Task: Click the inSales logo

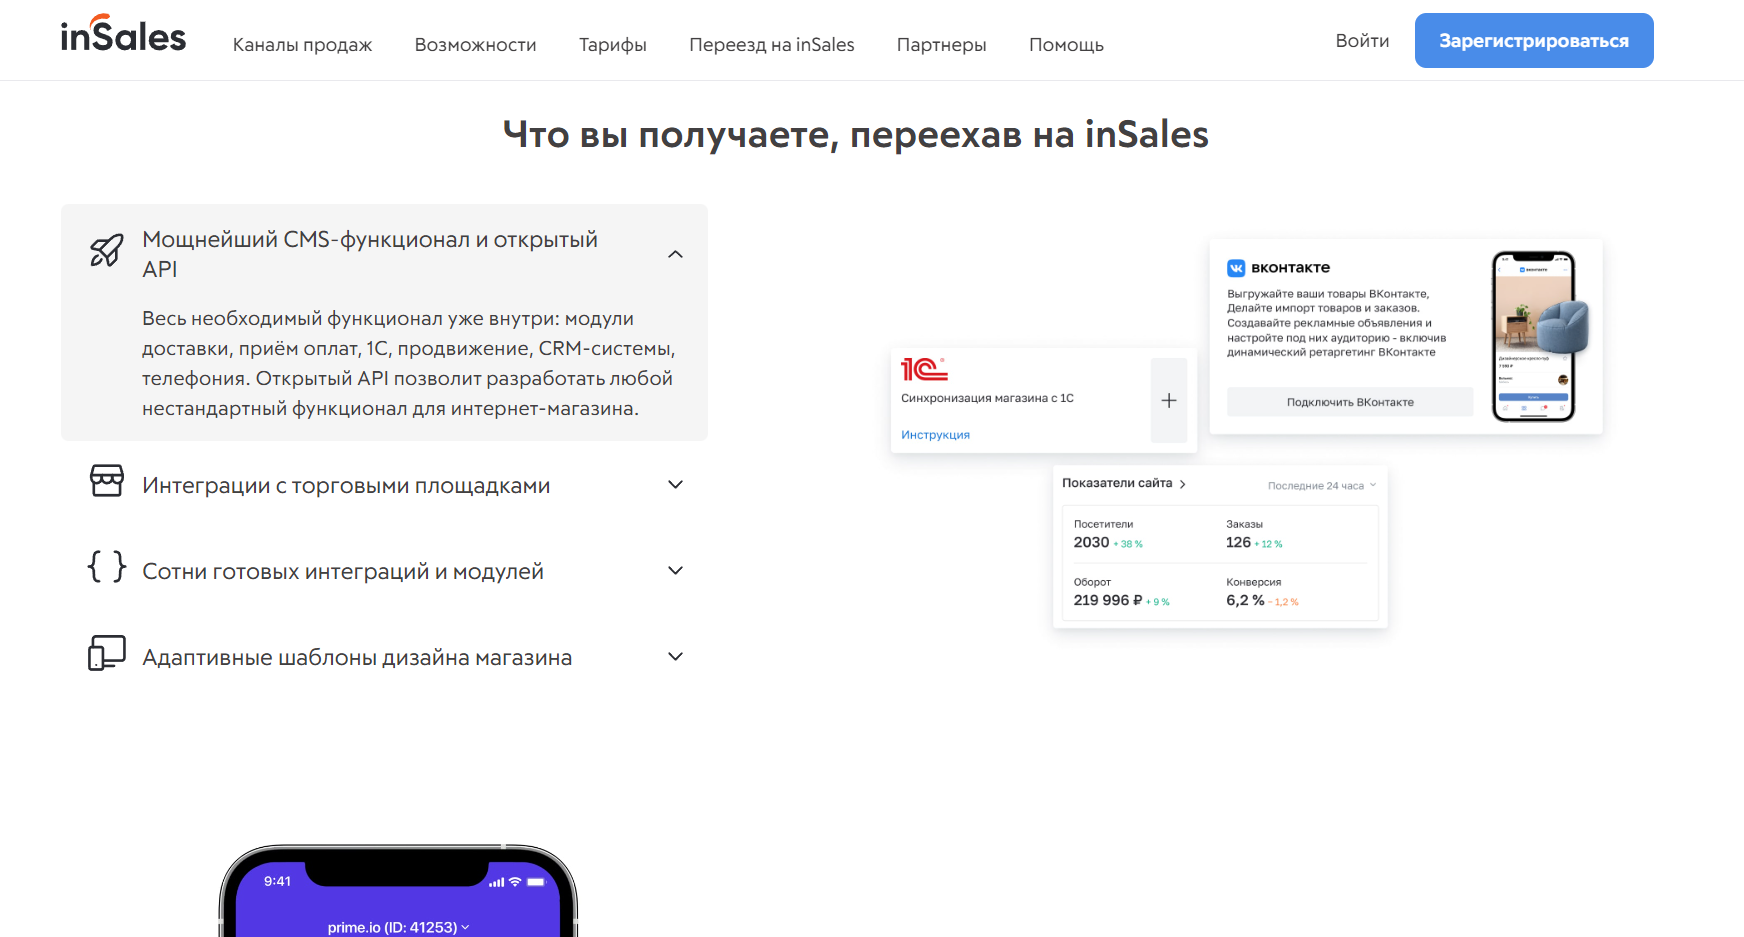Action: (x=123, y=34)
